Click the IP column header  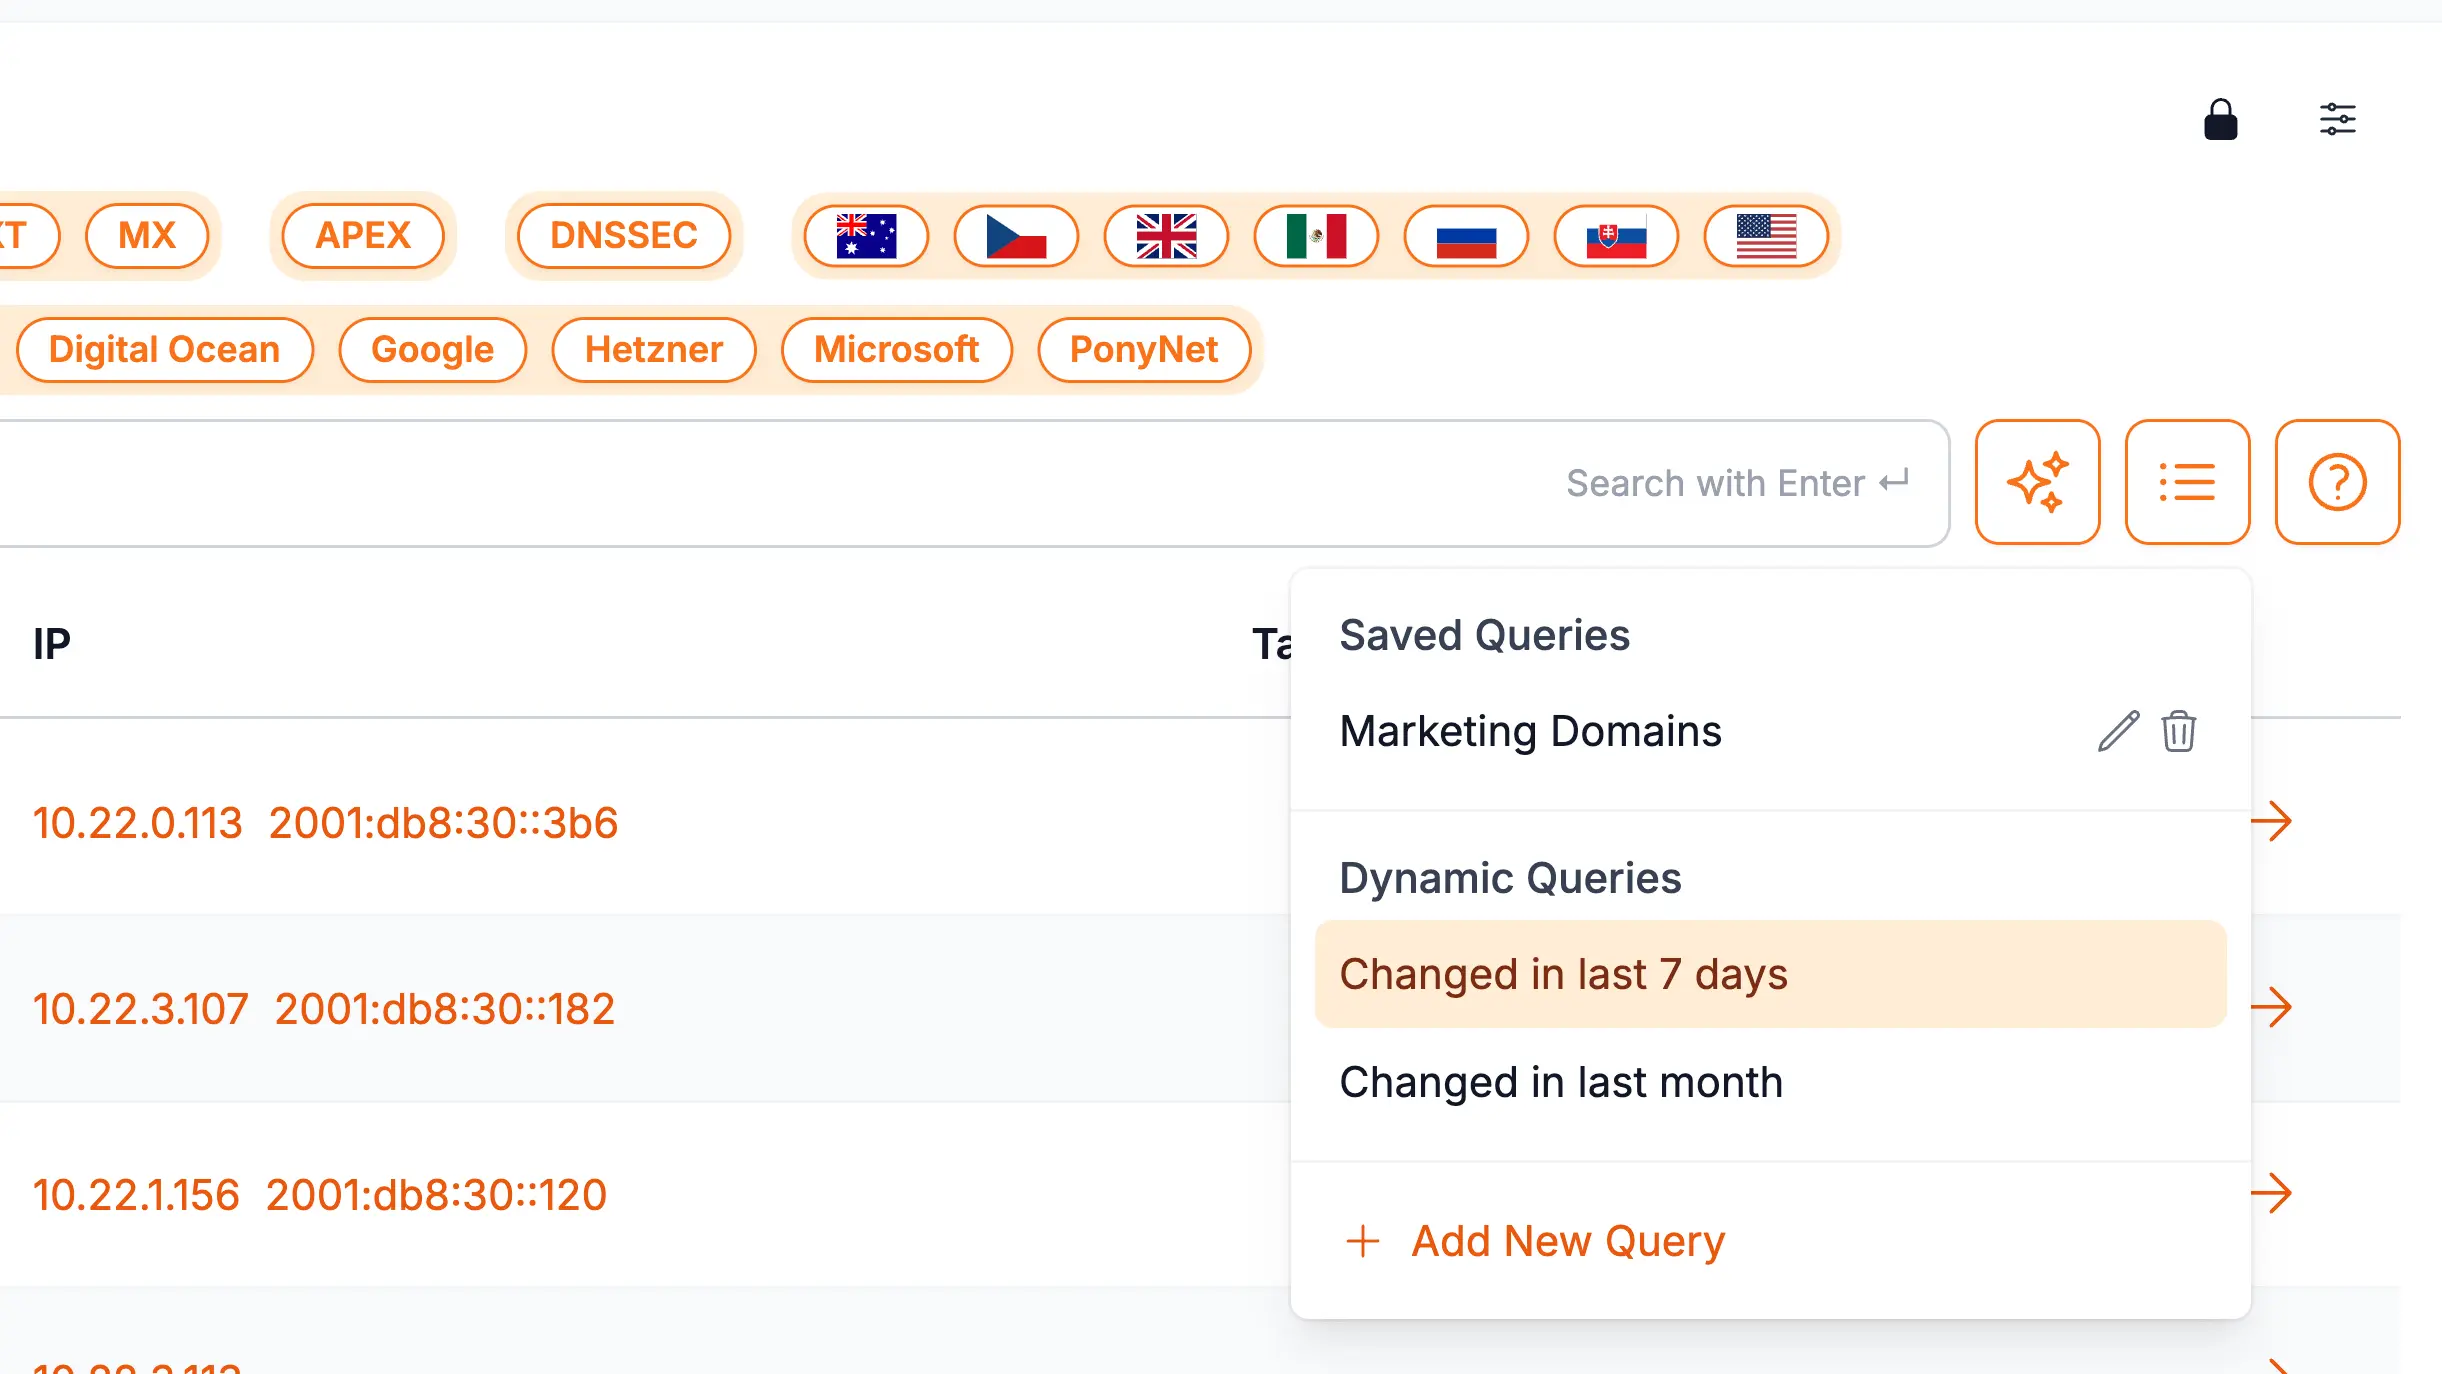52,644
